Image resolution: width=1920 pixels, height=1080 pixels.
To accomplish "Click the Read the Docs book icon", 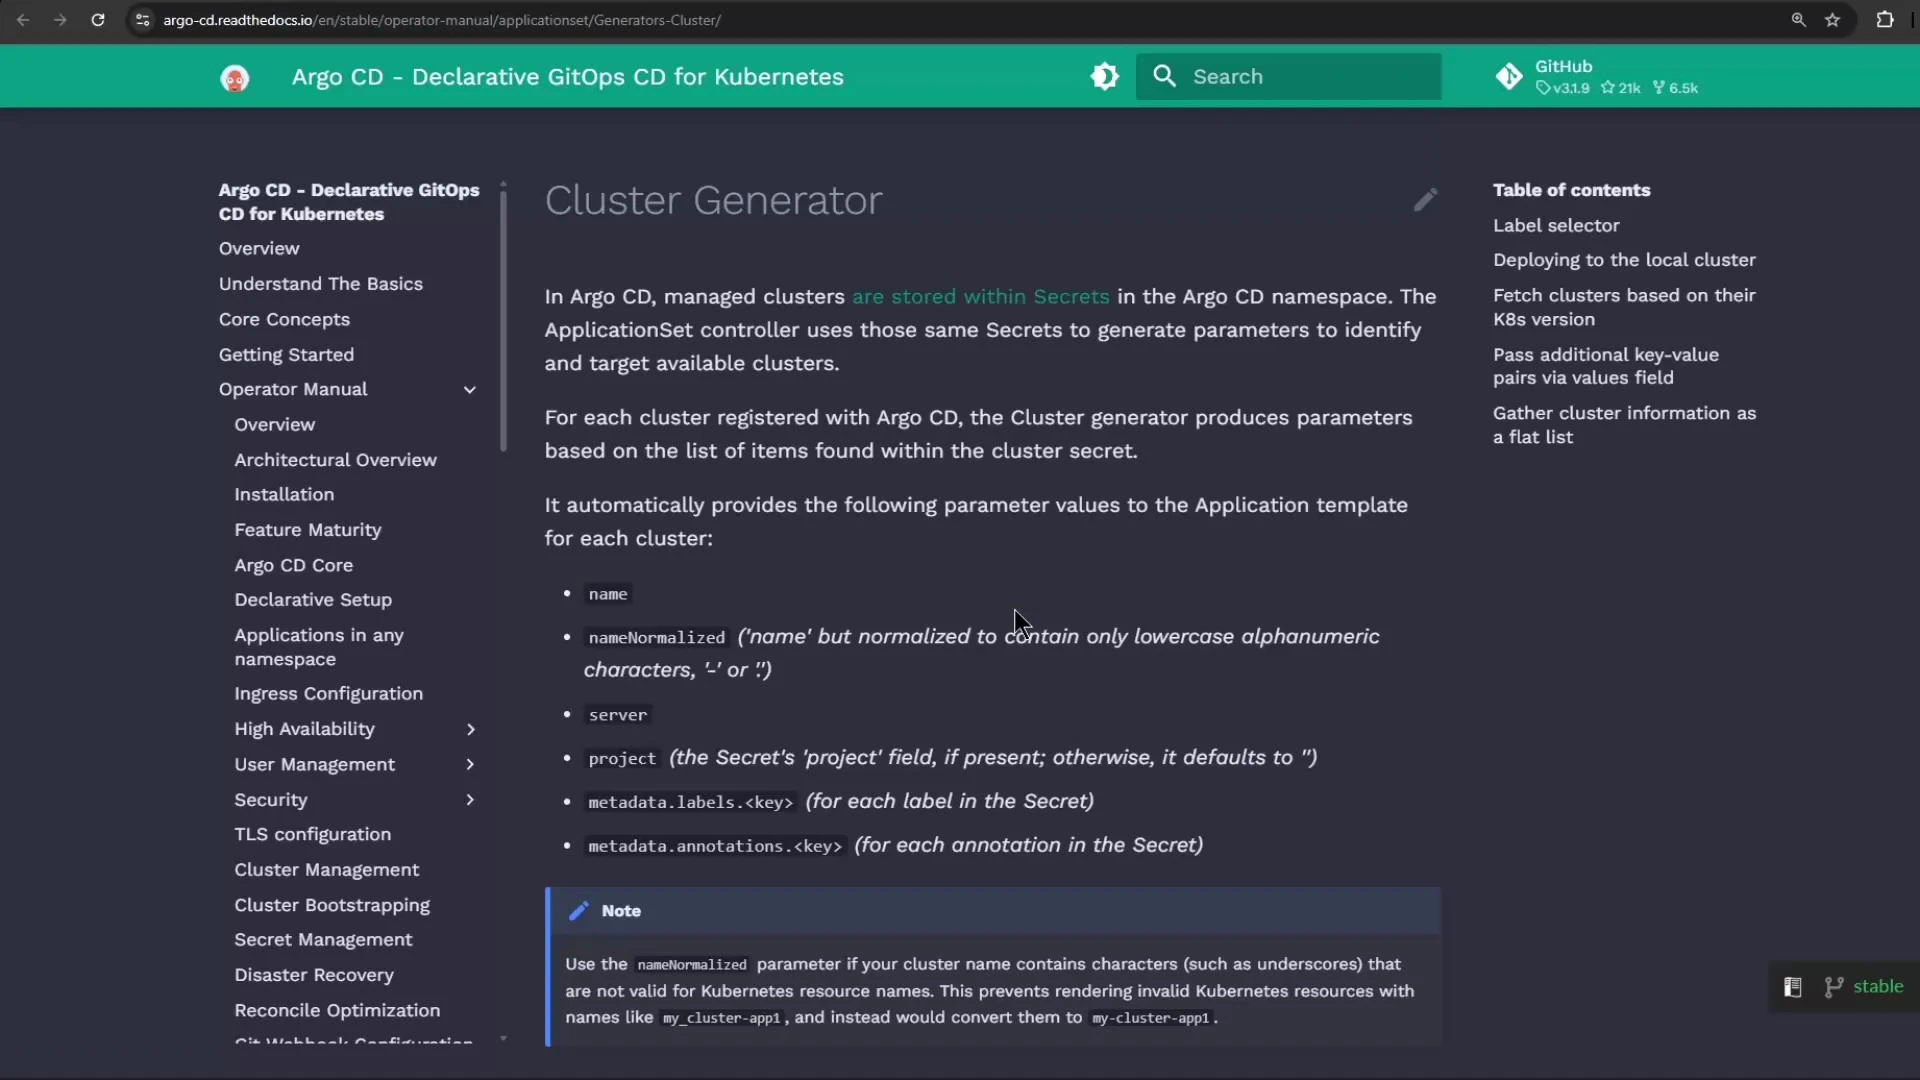I will (1793, 987).
